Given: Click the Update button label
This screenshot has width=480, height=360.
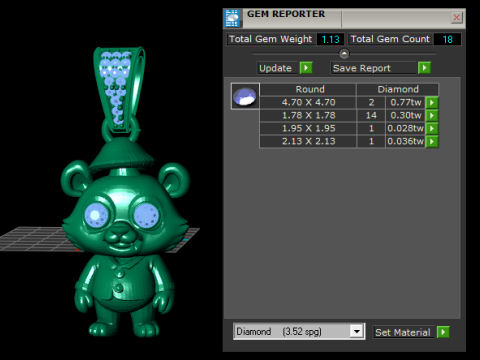Looking at the screenshot, I should (277, 68).
